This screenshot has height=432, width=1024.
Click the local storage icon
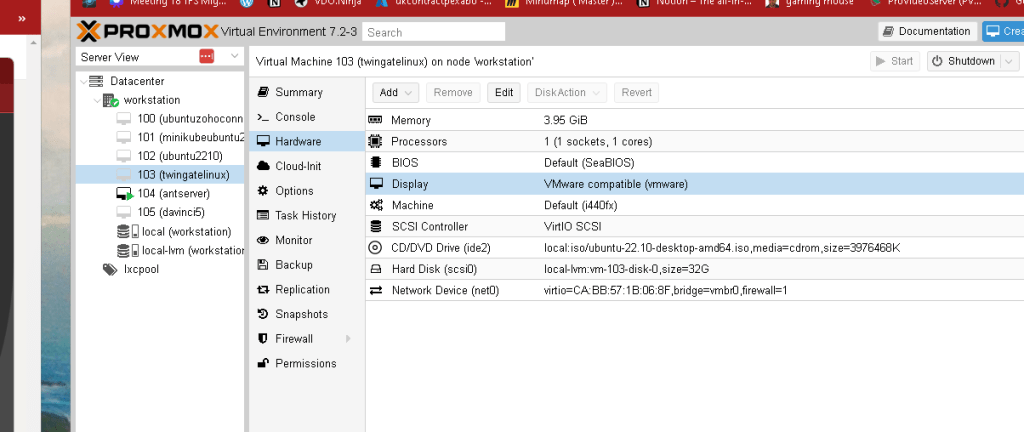[x=127, y=232]
